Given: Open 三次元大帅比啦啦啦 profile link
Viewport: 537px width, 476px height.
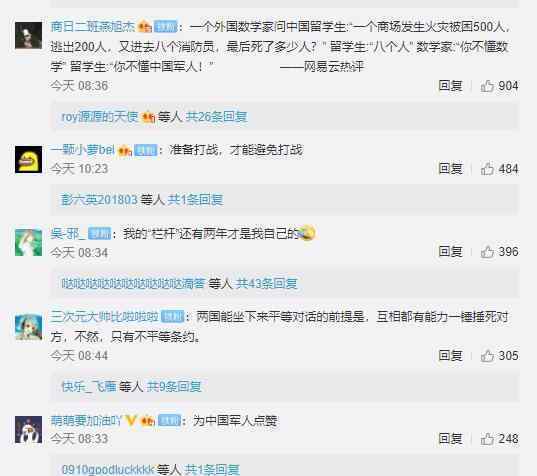Looking at the screenshot, I should coord(104,317).
